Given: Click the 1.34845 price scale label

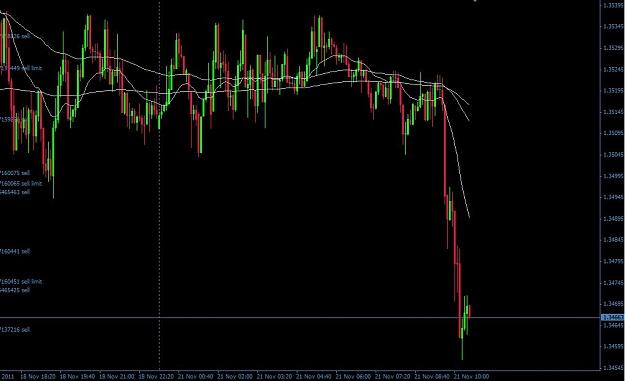Looking at the screenshot, I should pyautogui.click(x=613, y=240).
